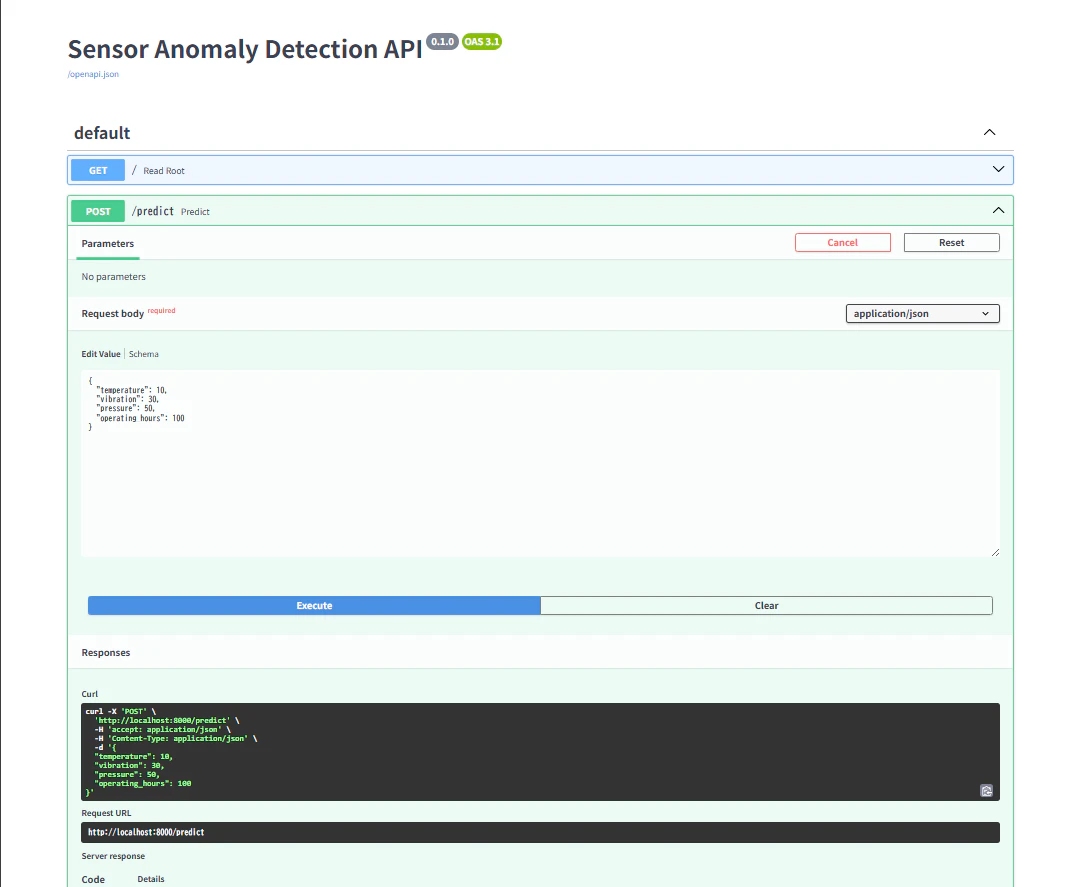This screenshot has width=1070, height=887.
Task: Switch to the Edit Value tab
Action: (101, 354)
